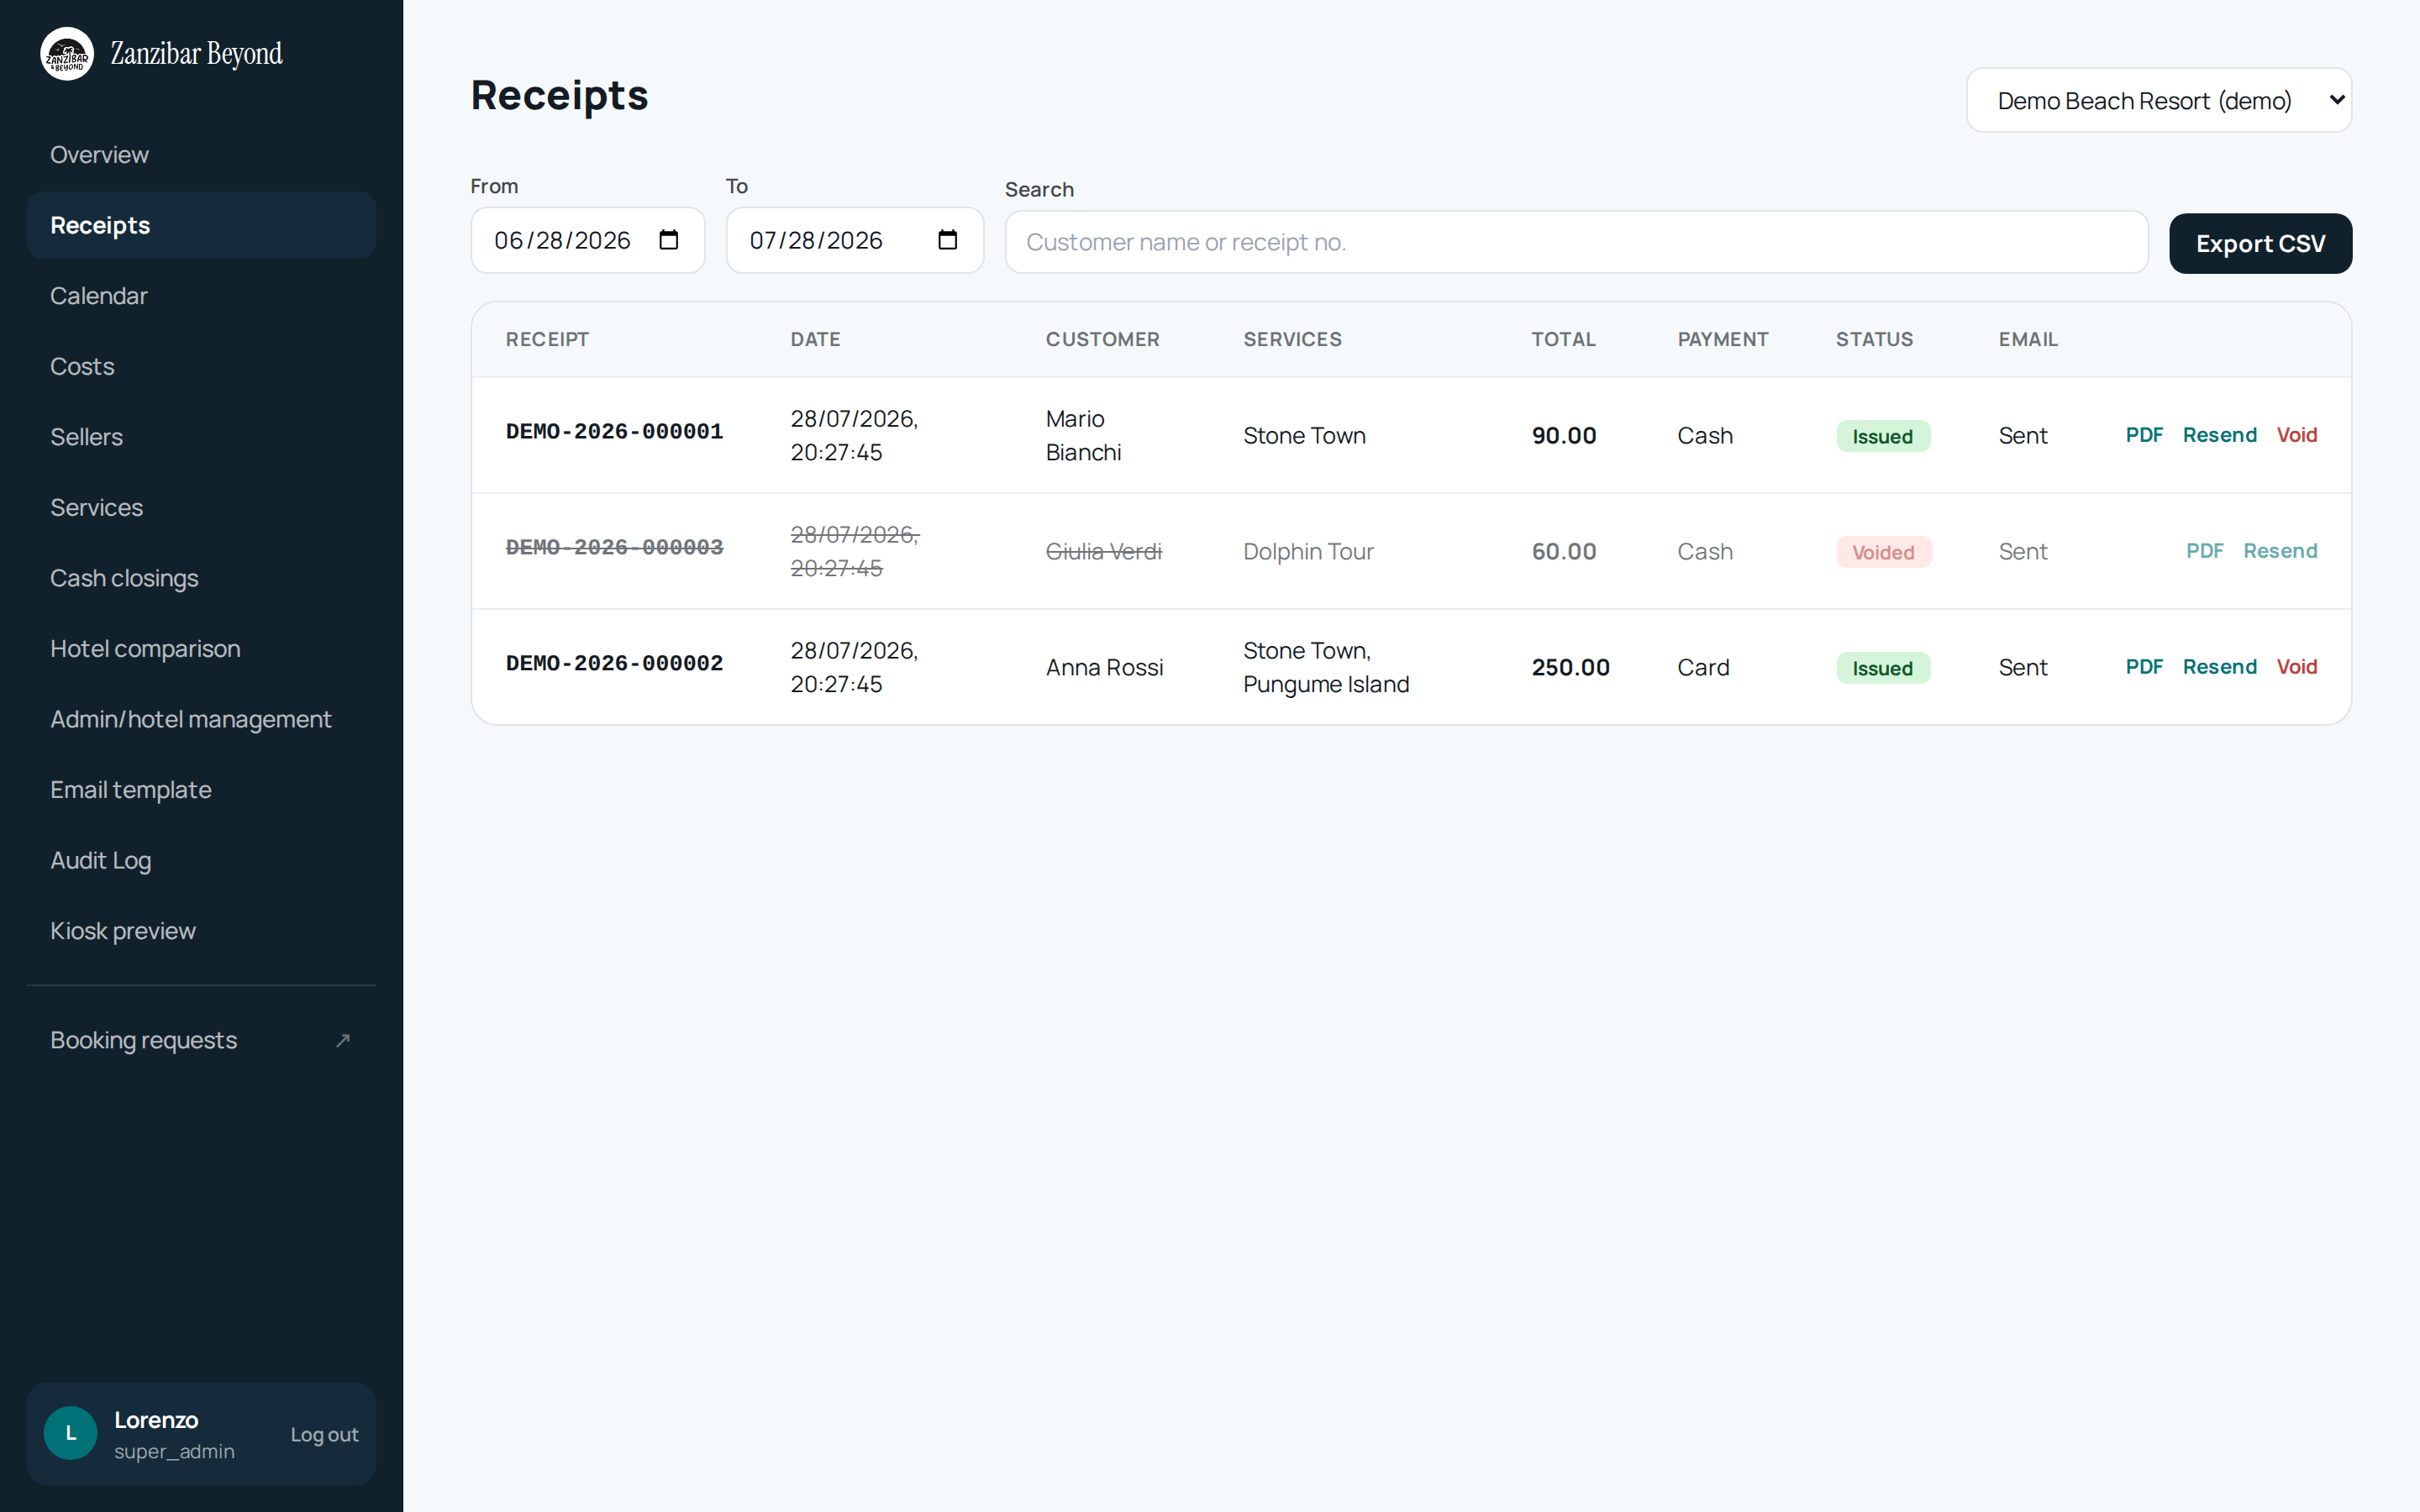
Task: Download PDF for receipt DEMO-2026-000001
Action: click(x=2144, y=435)
